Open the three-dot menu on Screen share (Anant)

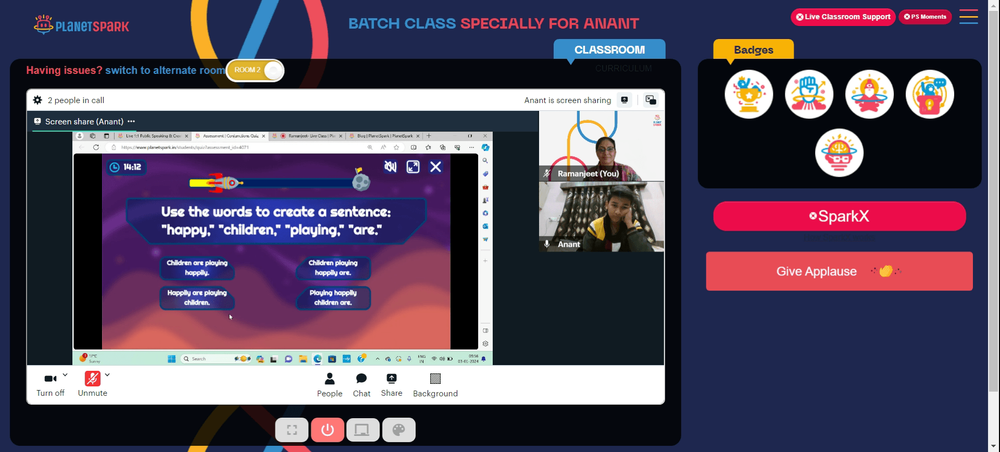[x=131, y=121]
